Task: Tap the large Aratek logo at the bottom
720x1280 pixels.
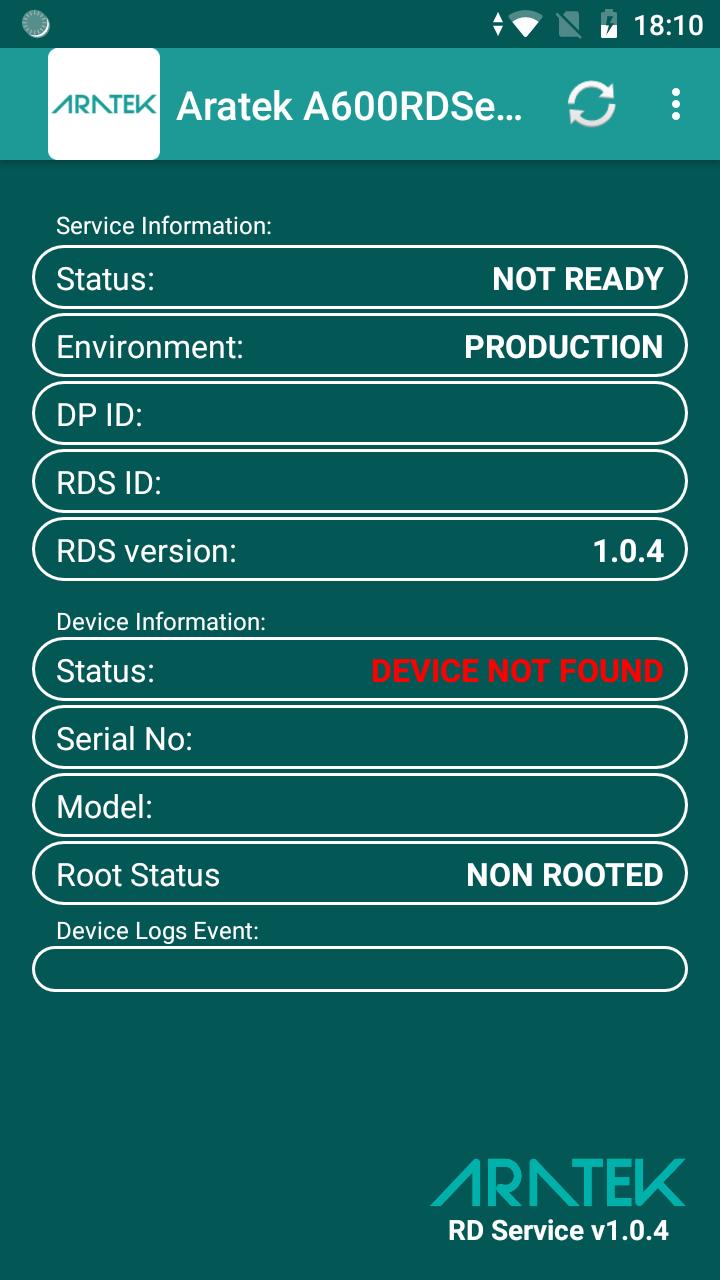Action: (558, 1182)
